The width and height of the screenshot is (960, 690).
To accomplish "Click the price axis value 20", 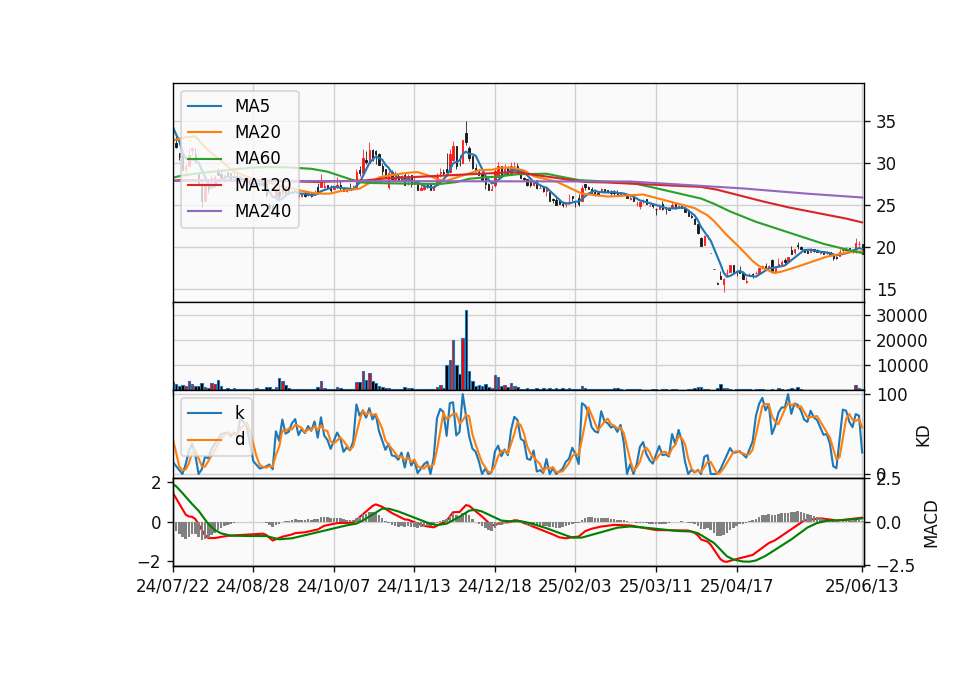I will [x=885, y=248].
